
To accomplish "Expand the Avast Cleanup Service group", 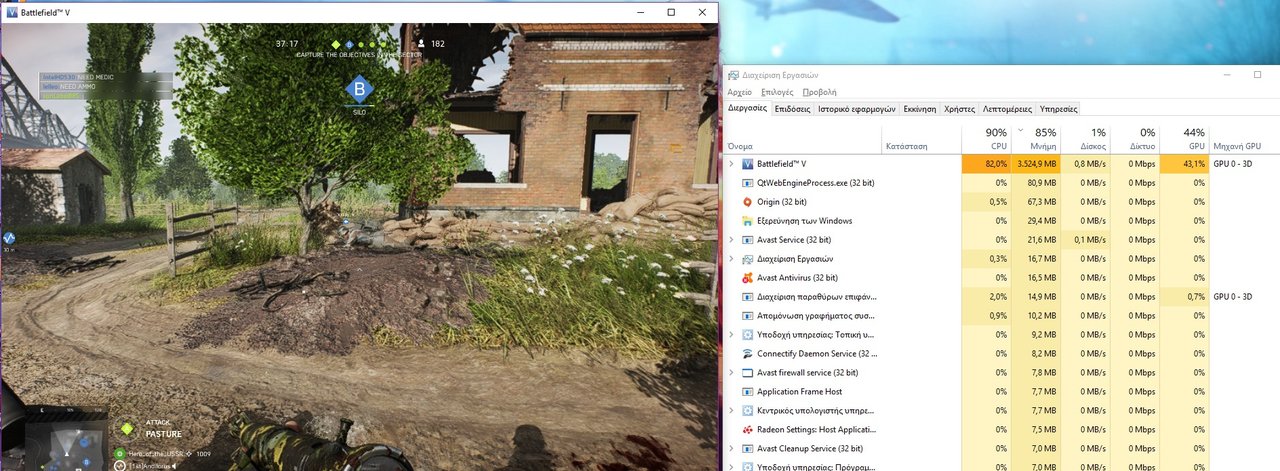I will tap(731, 449).
